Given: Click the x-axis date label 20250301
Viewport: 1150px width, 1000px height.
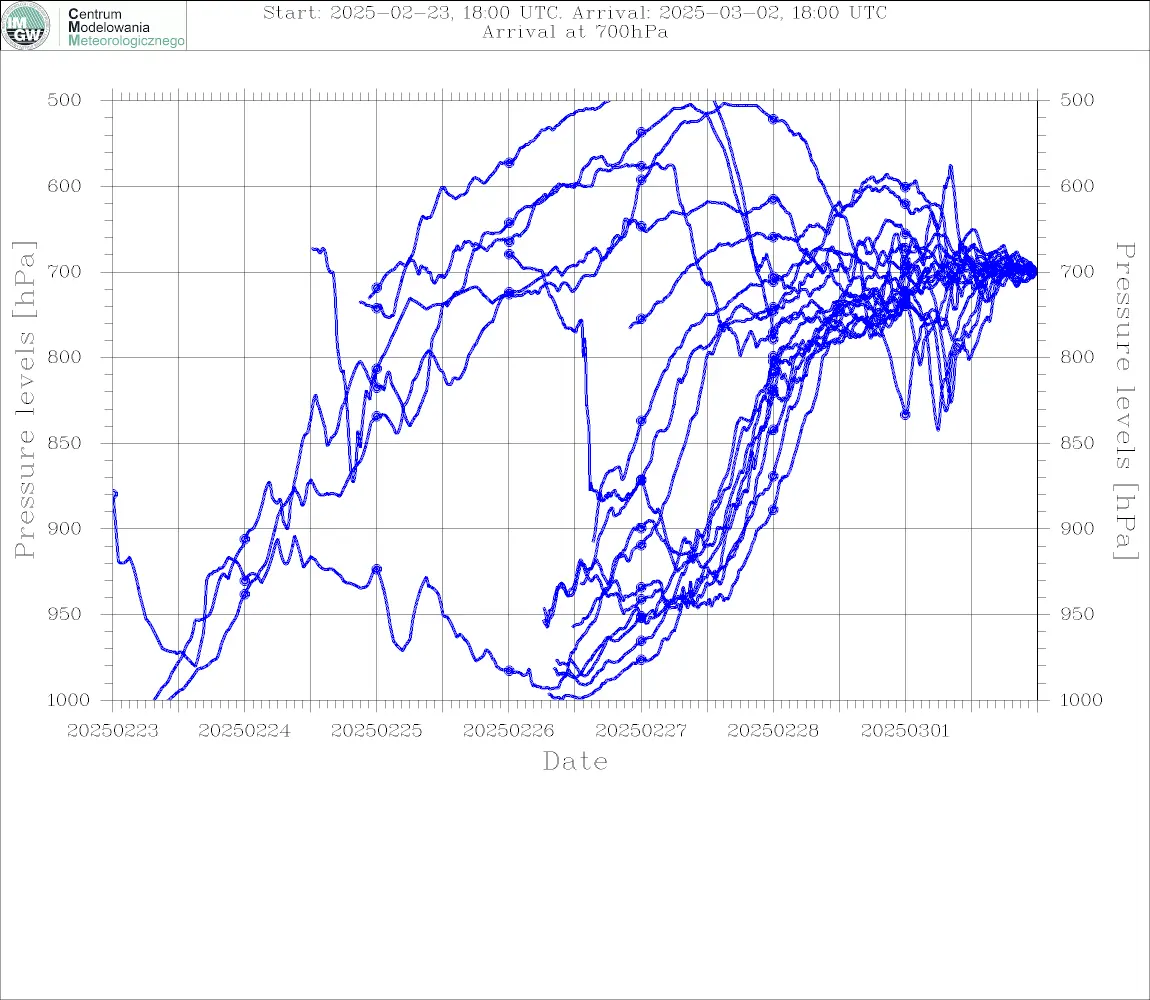Looking at the screenshot, I should 905,731.
